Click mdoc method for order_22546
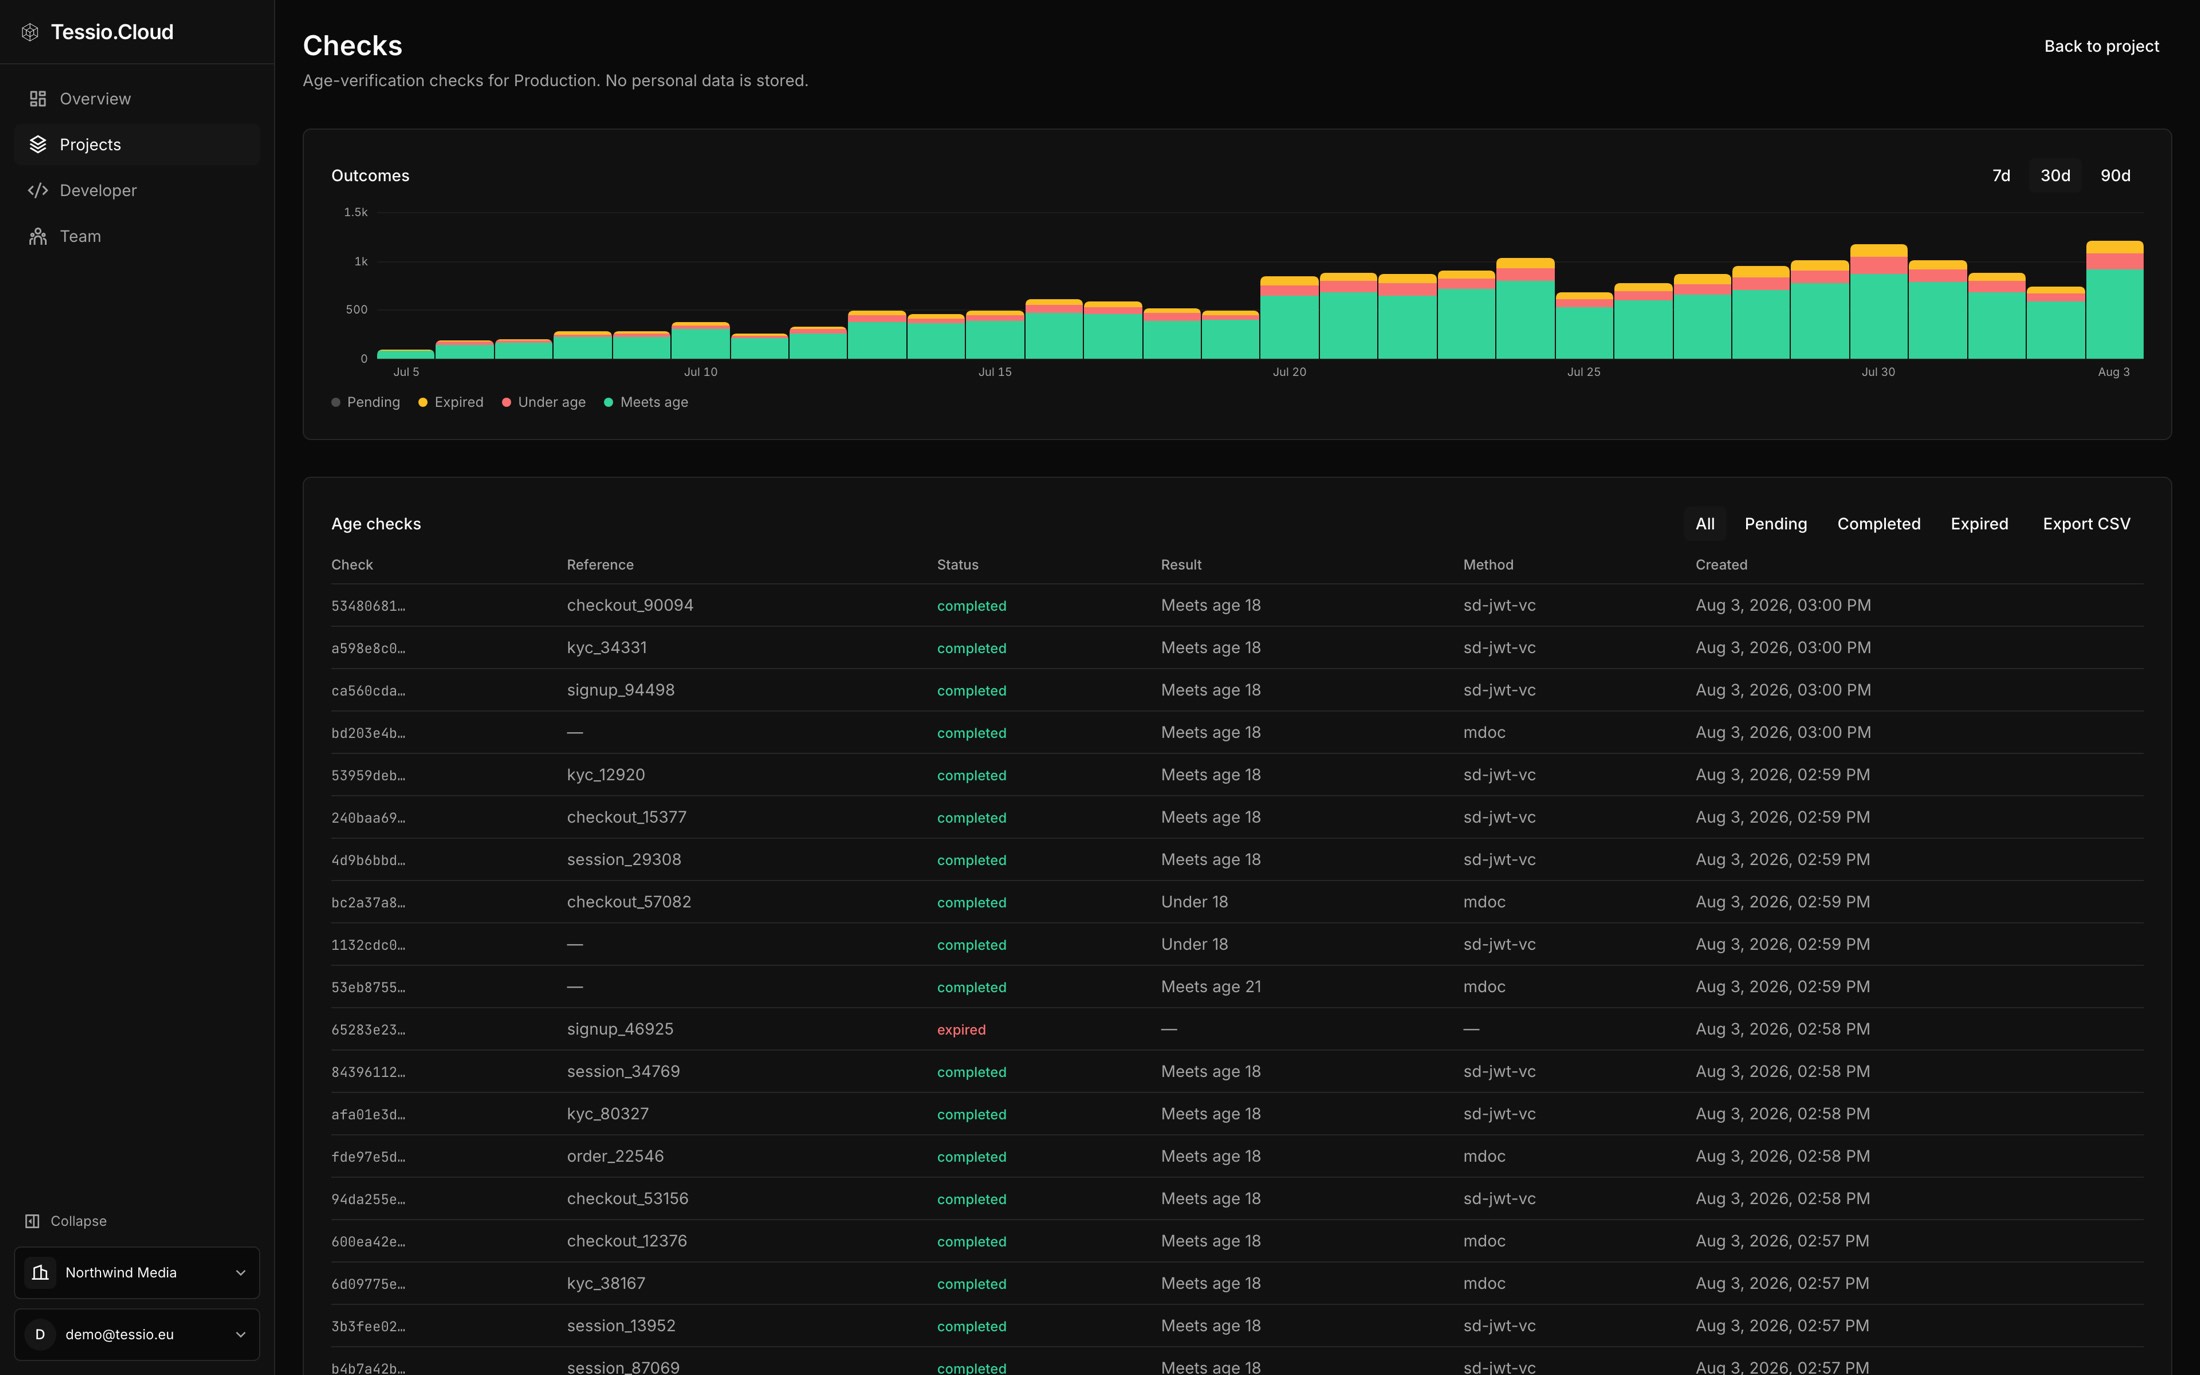The width and height of the screenshot is (2200, 1375). coord(1484,1156)
